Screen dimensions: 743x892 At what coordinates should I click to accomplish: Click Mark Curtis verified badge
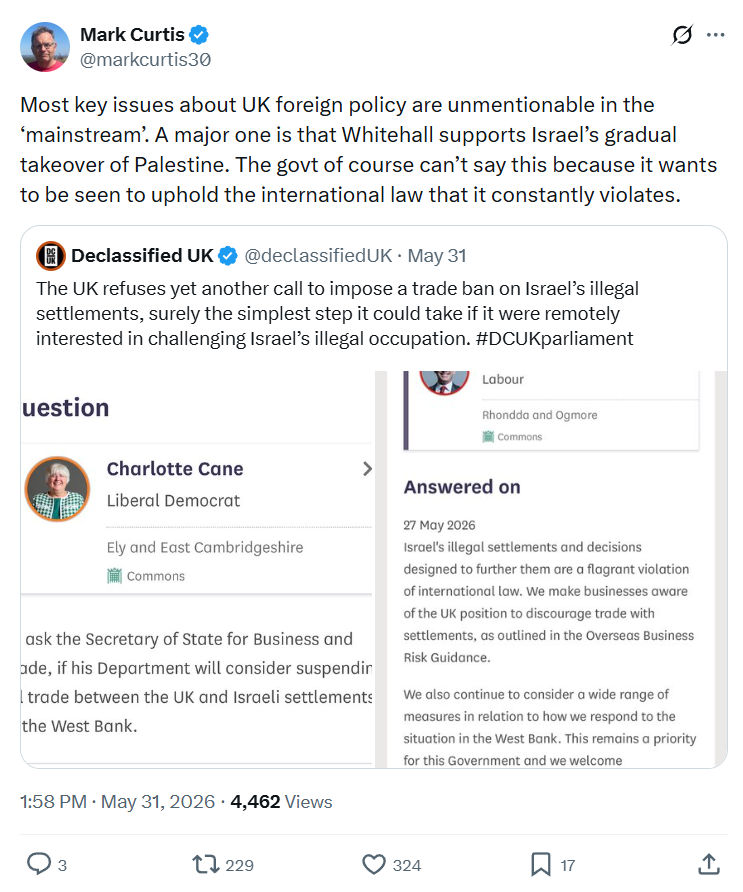[x=199, y=35]
